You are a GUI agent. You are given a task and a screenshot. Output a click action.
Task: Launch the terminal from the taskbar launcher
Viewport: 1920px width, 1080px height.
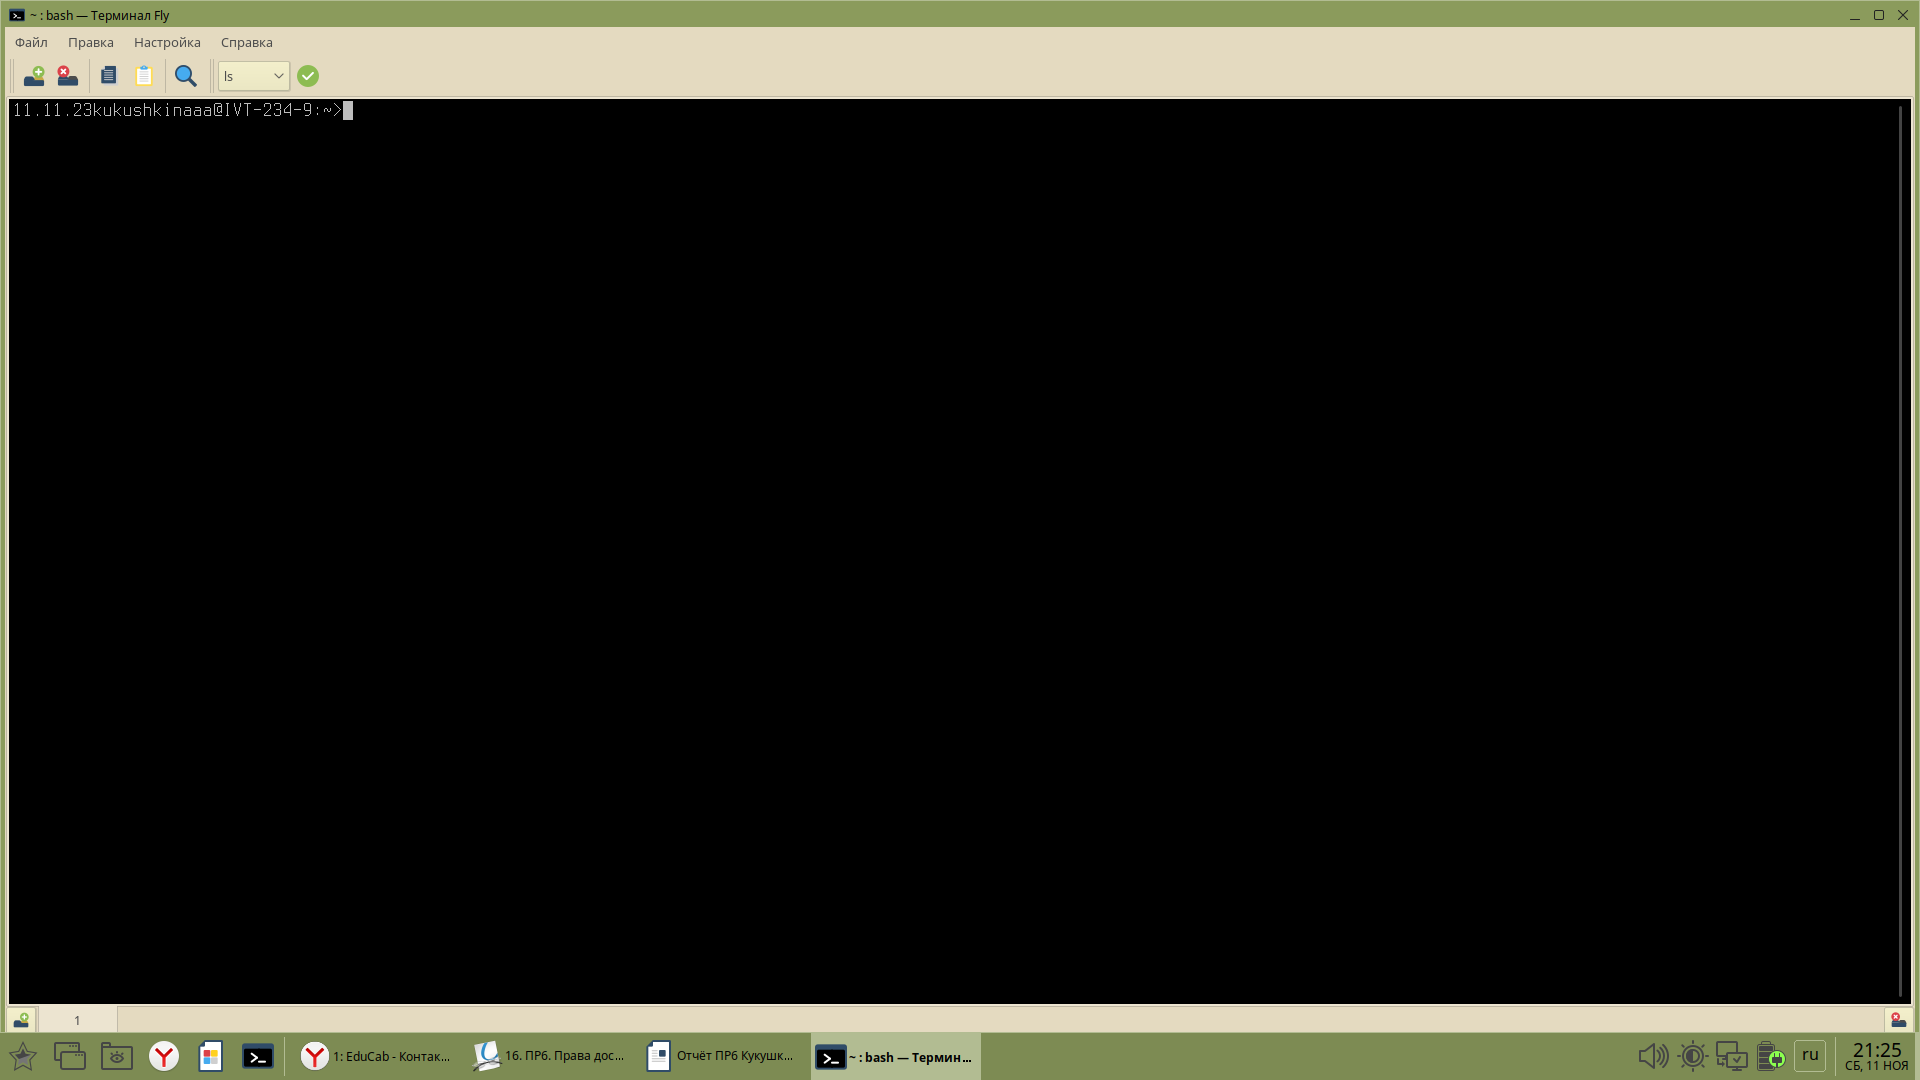click(258, 1056)
